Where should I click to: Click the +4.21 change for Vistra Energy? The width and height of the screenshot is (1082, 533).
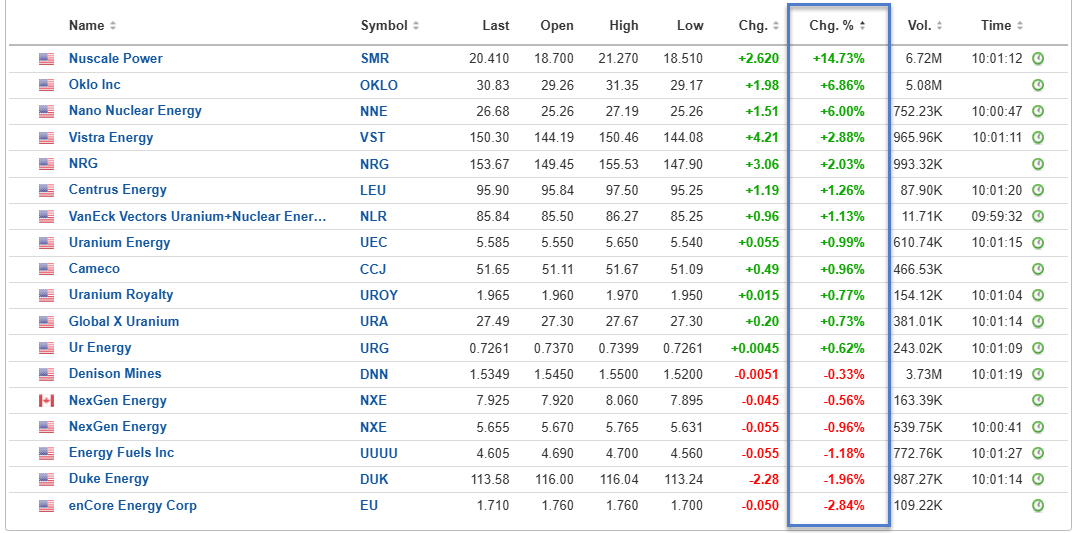762,137
